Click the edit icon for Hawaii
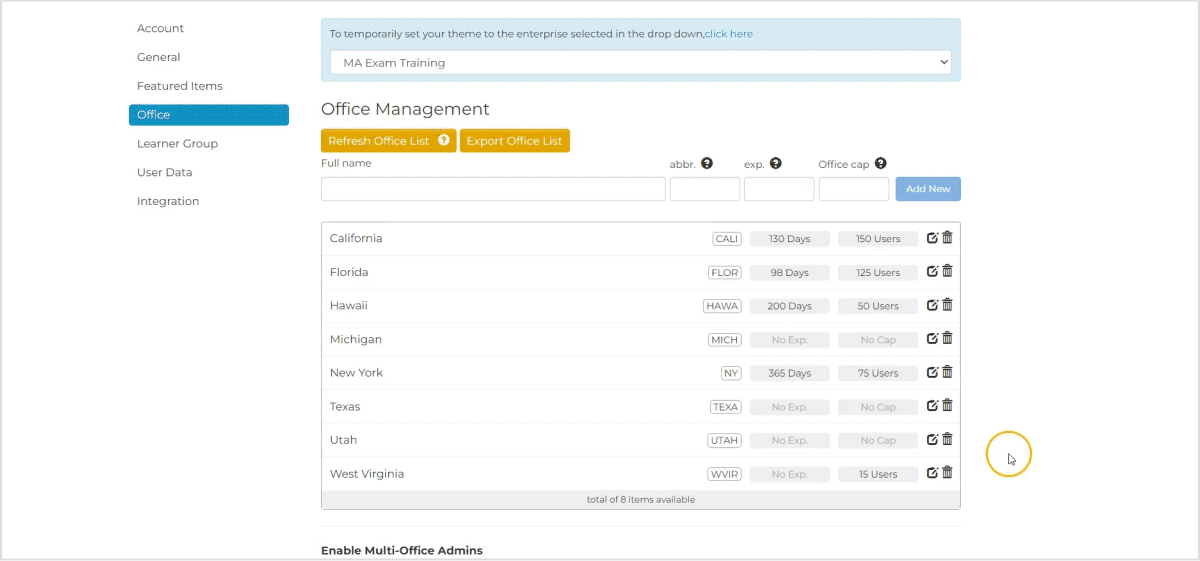This screenshot has width=1200, height=561. tap(932, 305)
